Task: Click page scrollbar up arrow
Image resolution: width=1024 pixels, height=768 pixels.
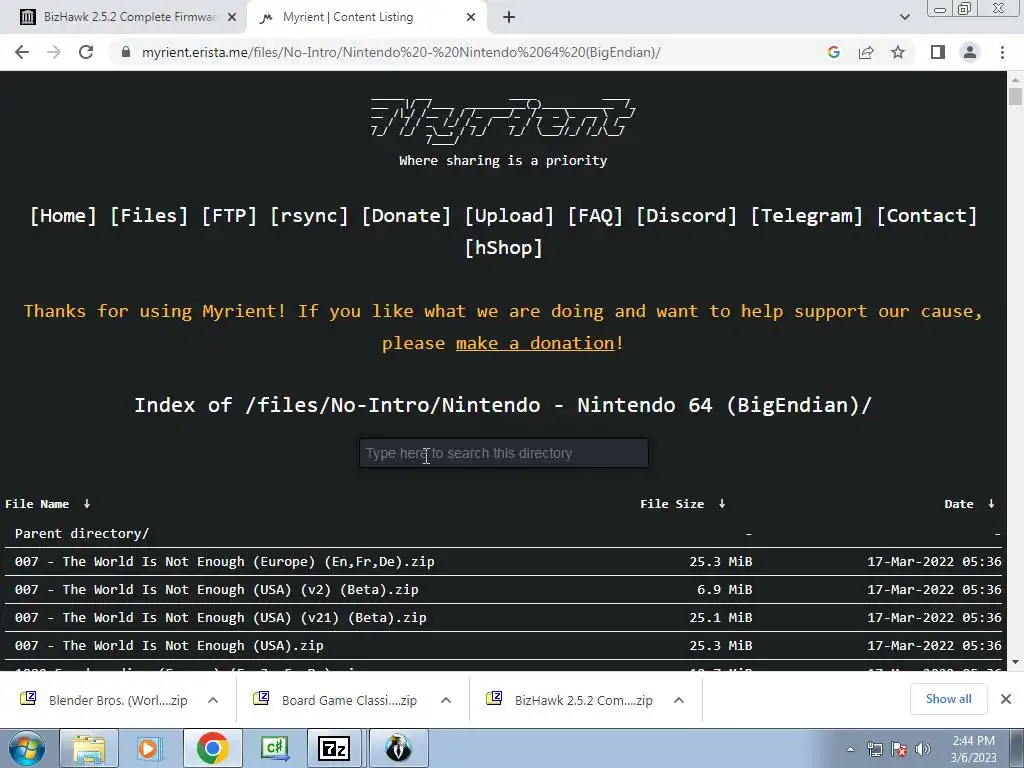Action: point(1015,80)
